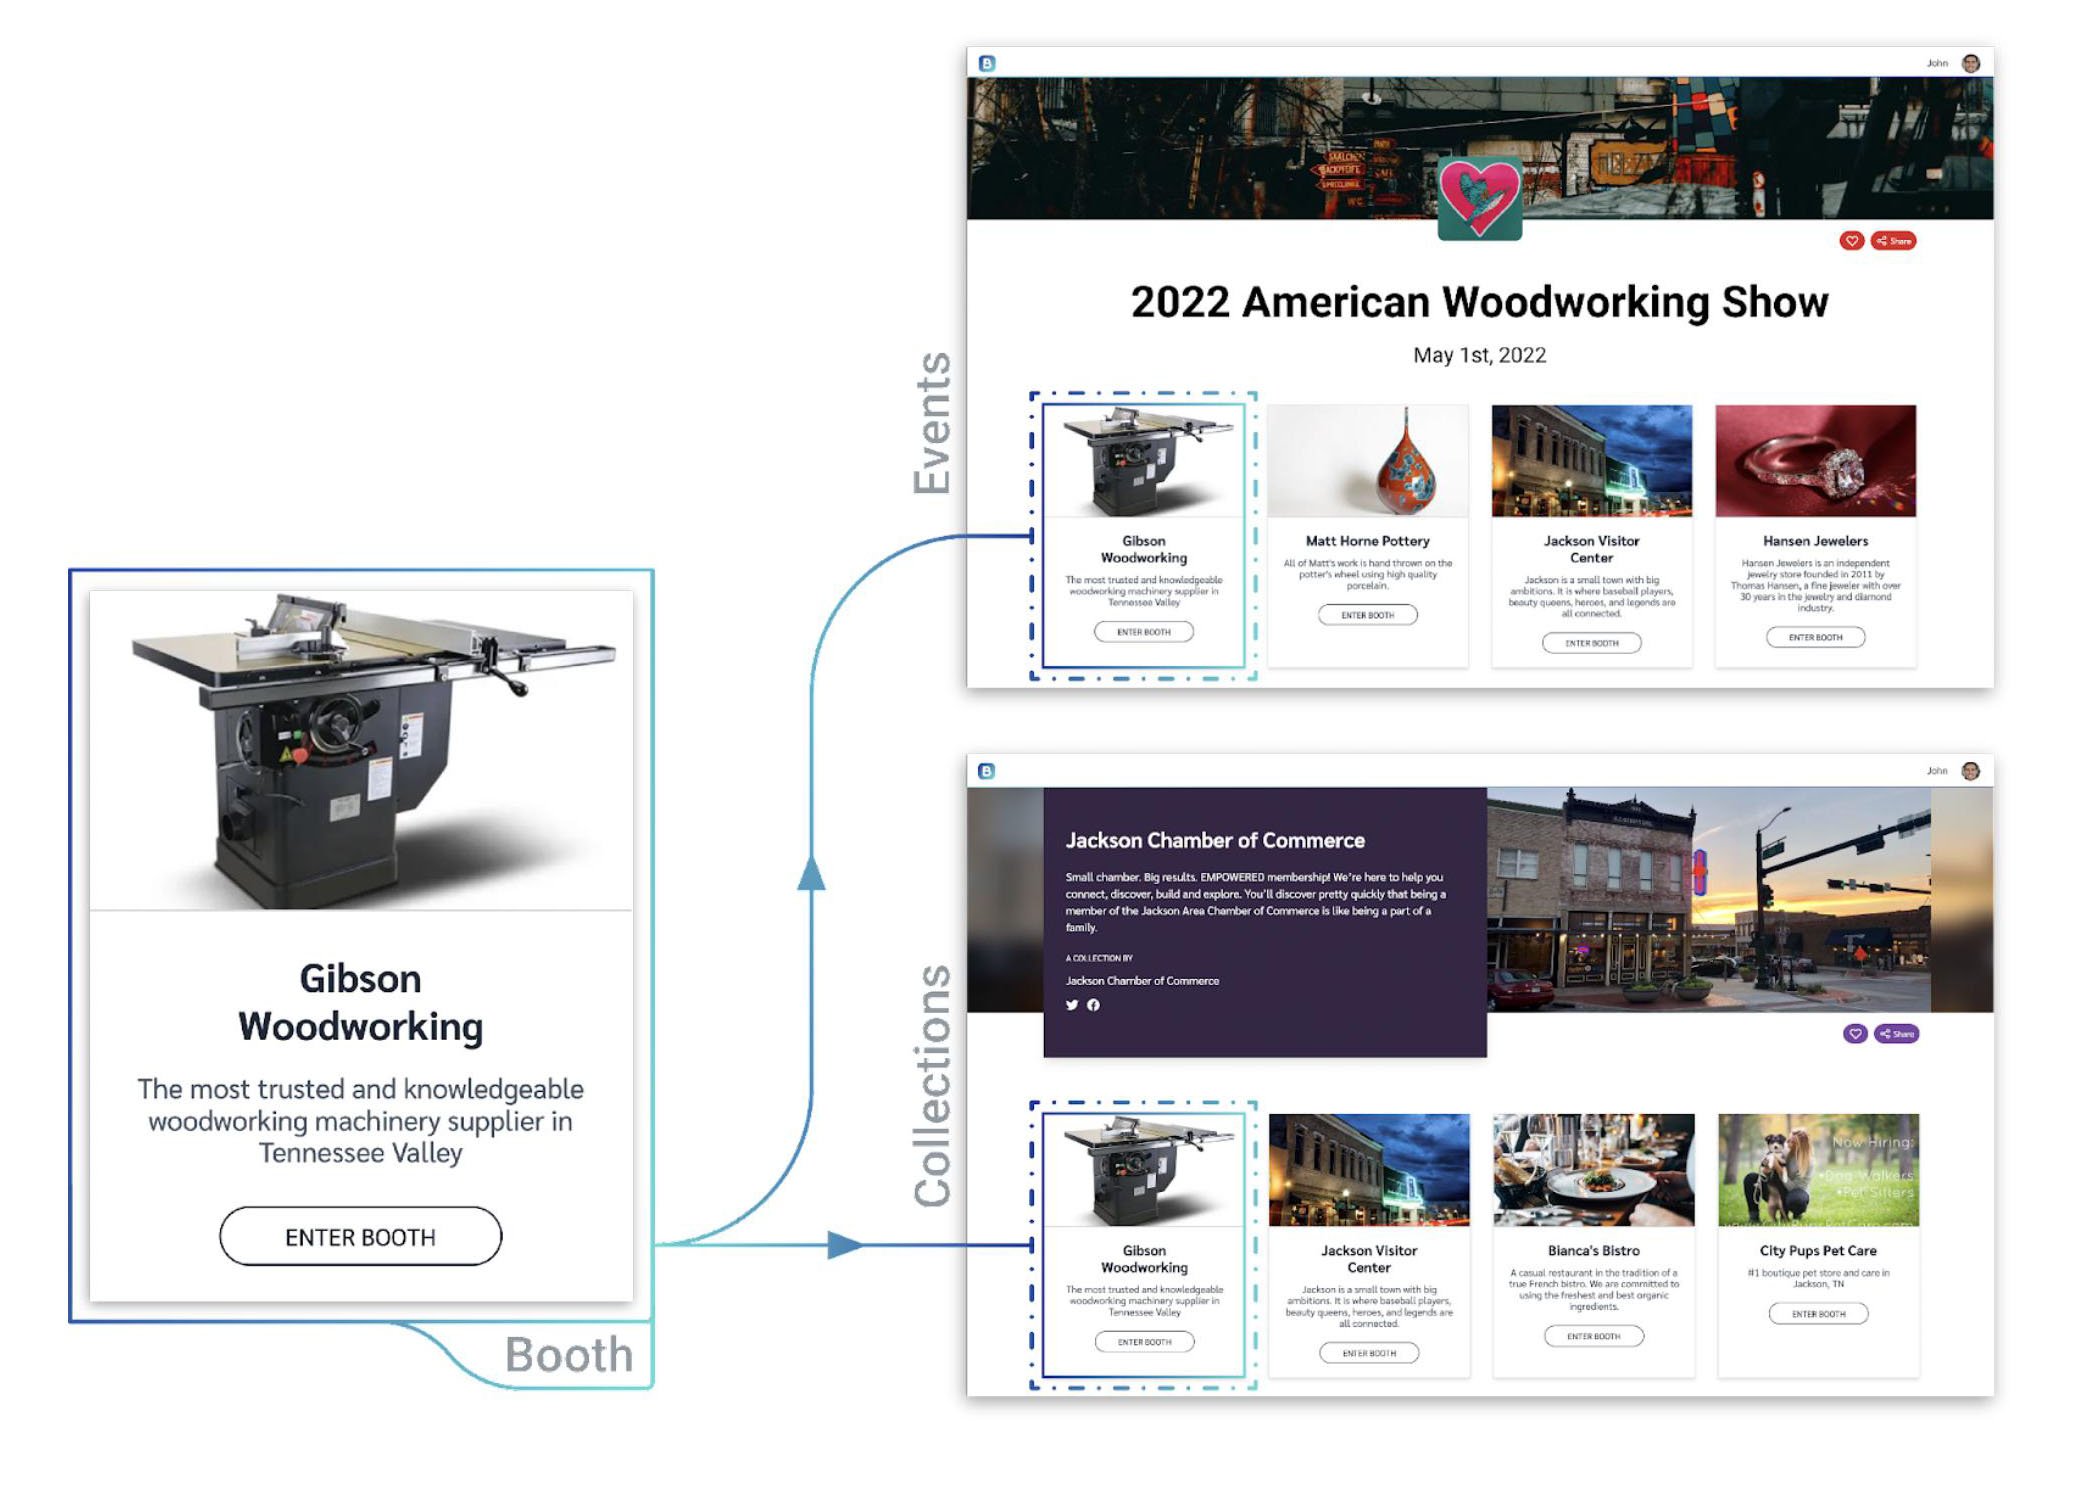This screenshot has height=1487, width=2074.
Task: Click the B logo in the Events window header
Action: coord(986,63)
